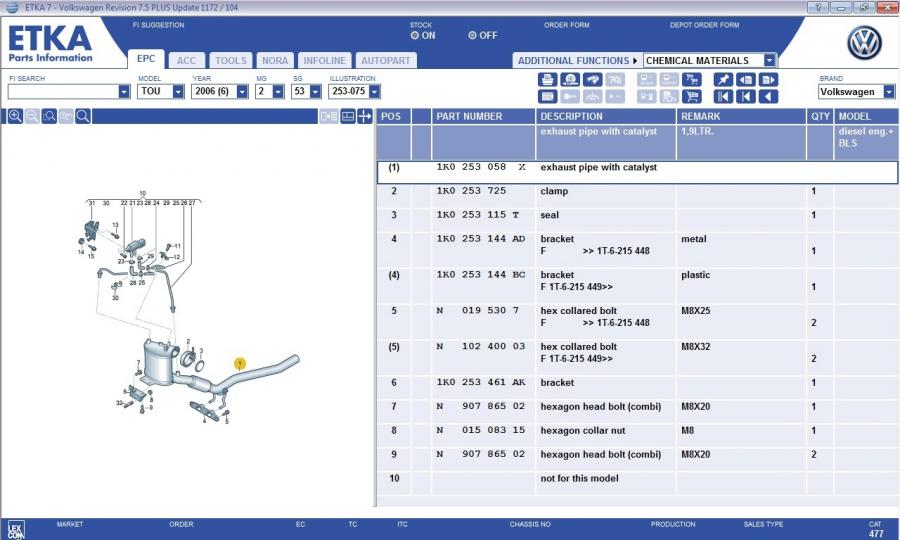Click the ADDITIONAL FUNCTIONS button
The height and width of the screenshot is (540, 900).
point(574,60)
